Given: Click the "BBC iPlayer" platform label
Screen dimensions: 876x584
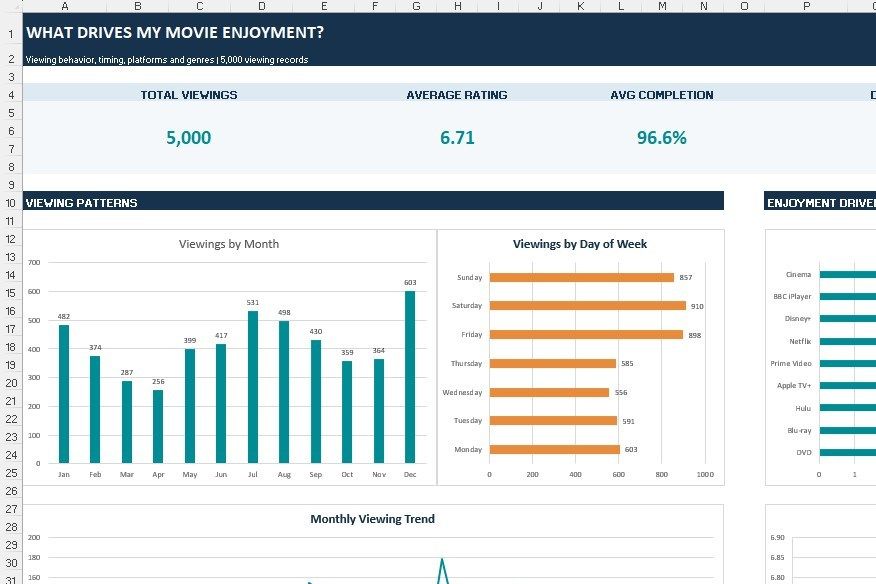Looking at the screenshot, I should 792,296.
